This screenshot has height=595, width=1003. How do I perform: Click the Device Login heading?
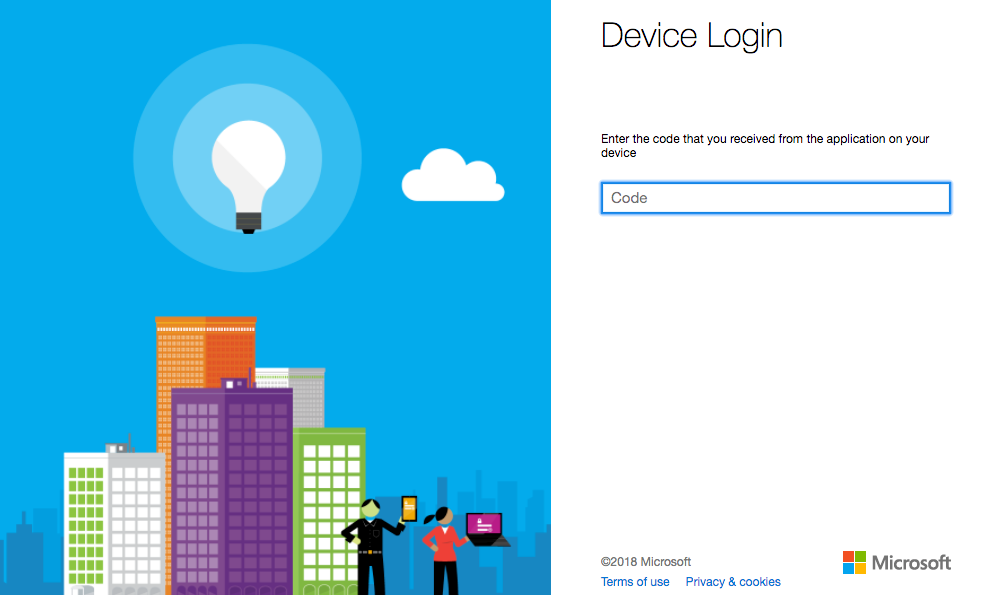pyautogui.click(x=691, y=36)
